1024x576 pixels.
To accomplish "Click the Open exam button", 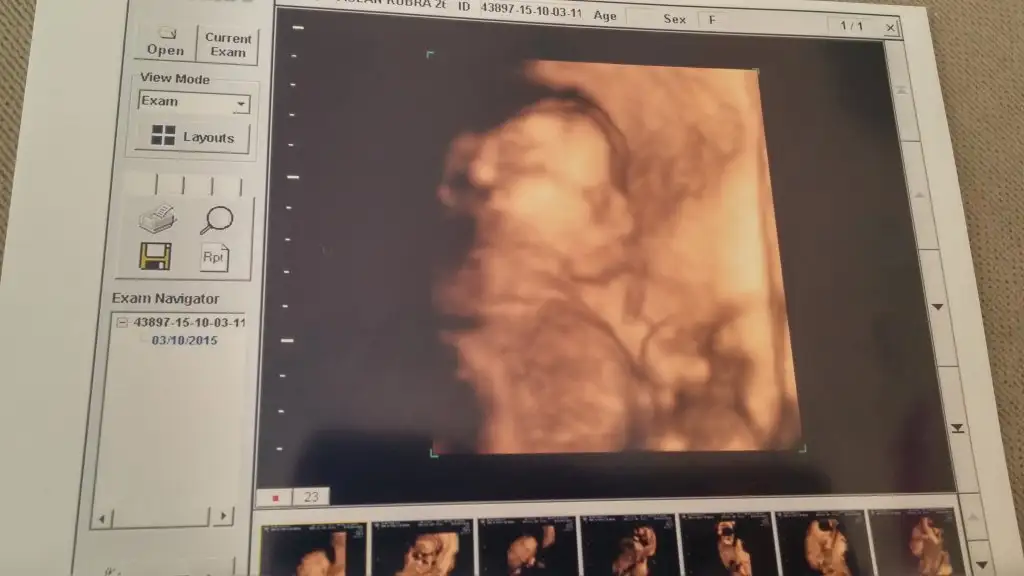I will [165, 42].
